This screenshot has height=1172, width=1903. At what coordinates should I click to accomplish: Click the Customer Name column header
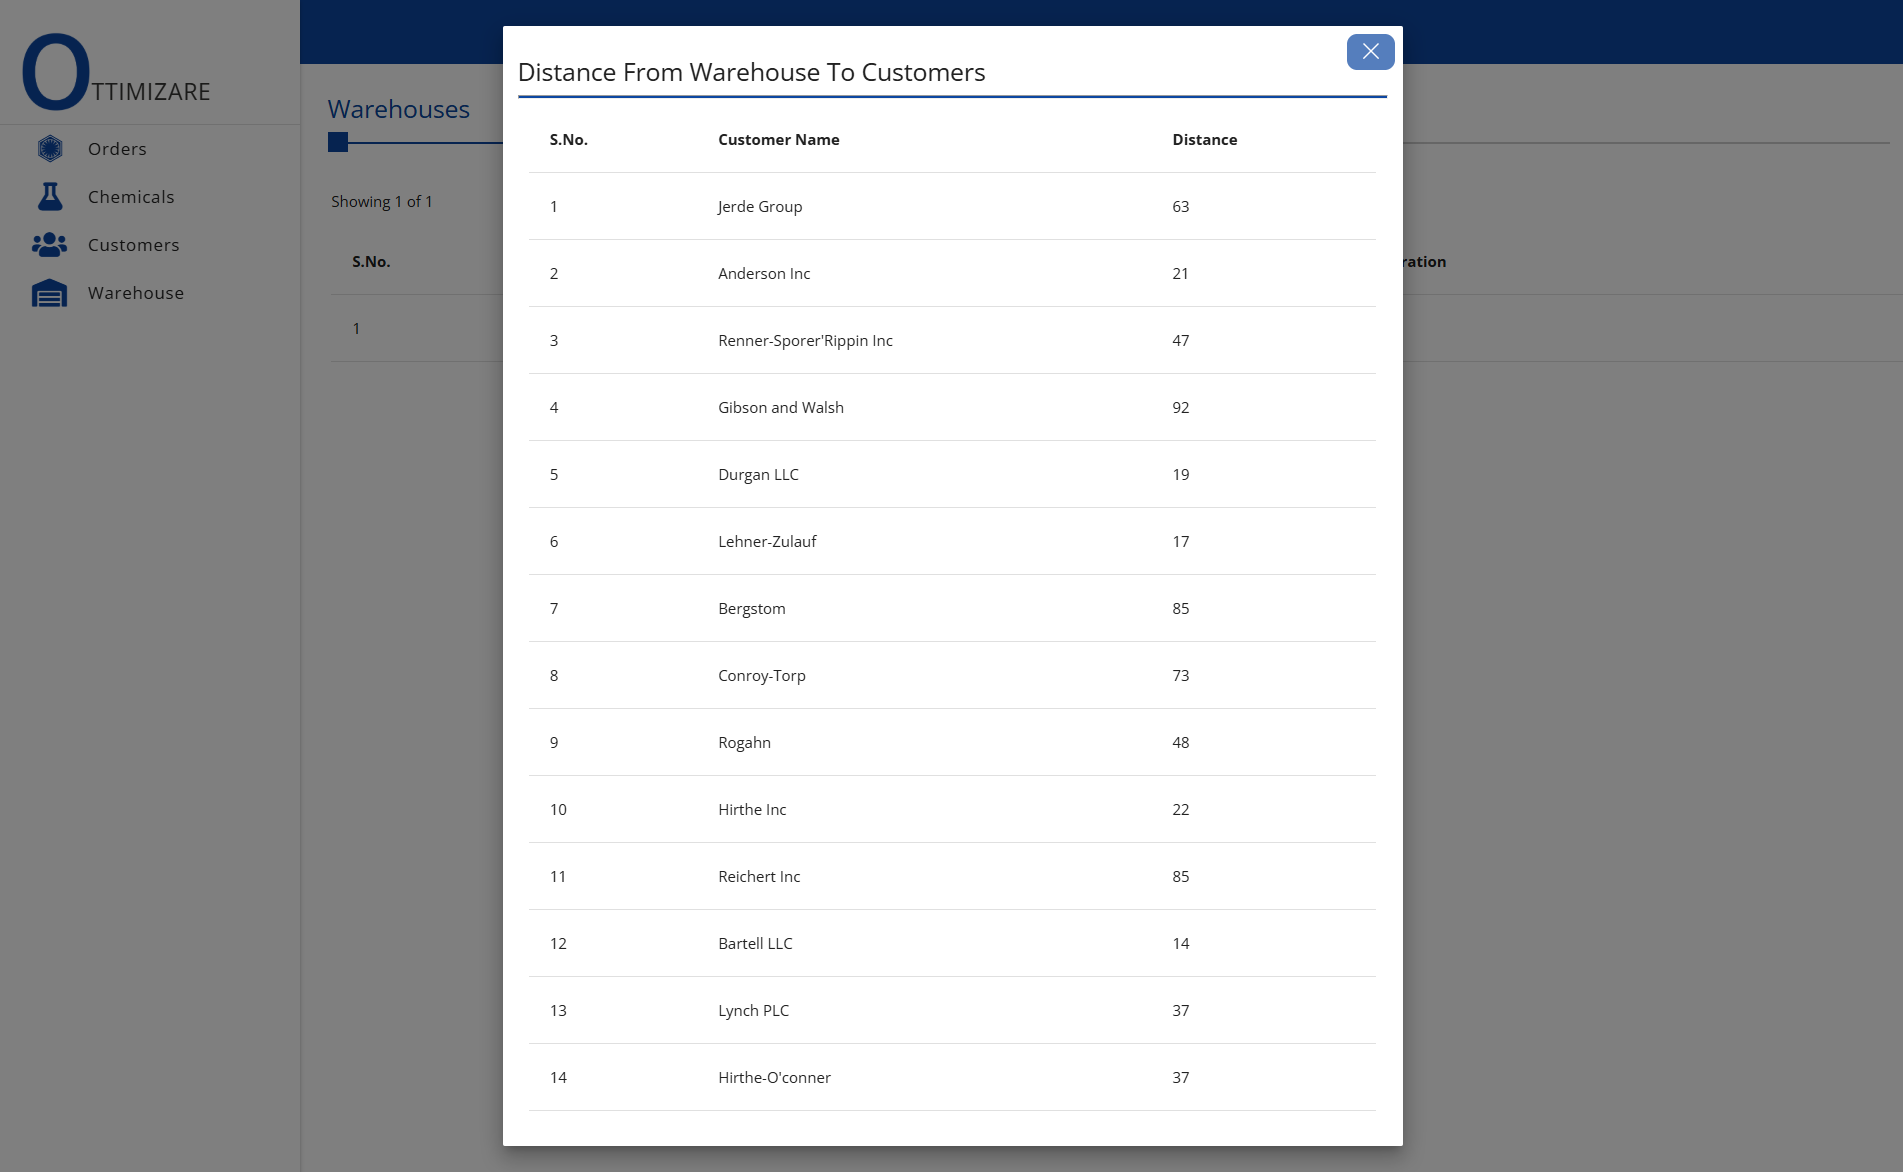(778, 140)
